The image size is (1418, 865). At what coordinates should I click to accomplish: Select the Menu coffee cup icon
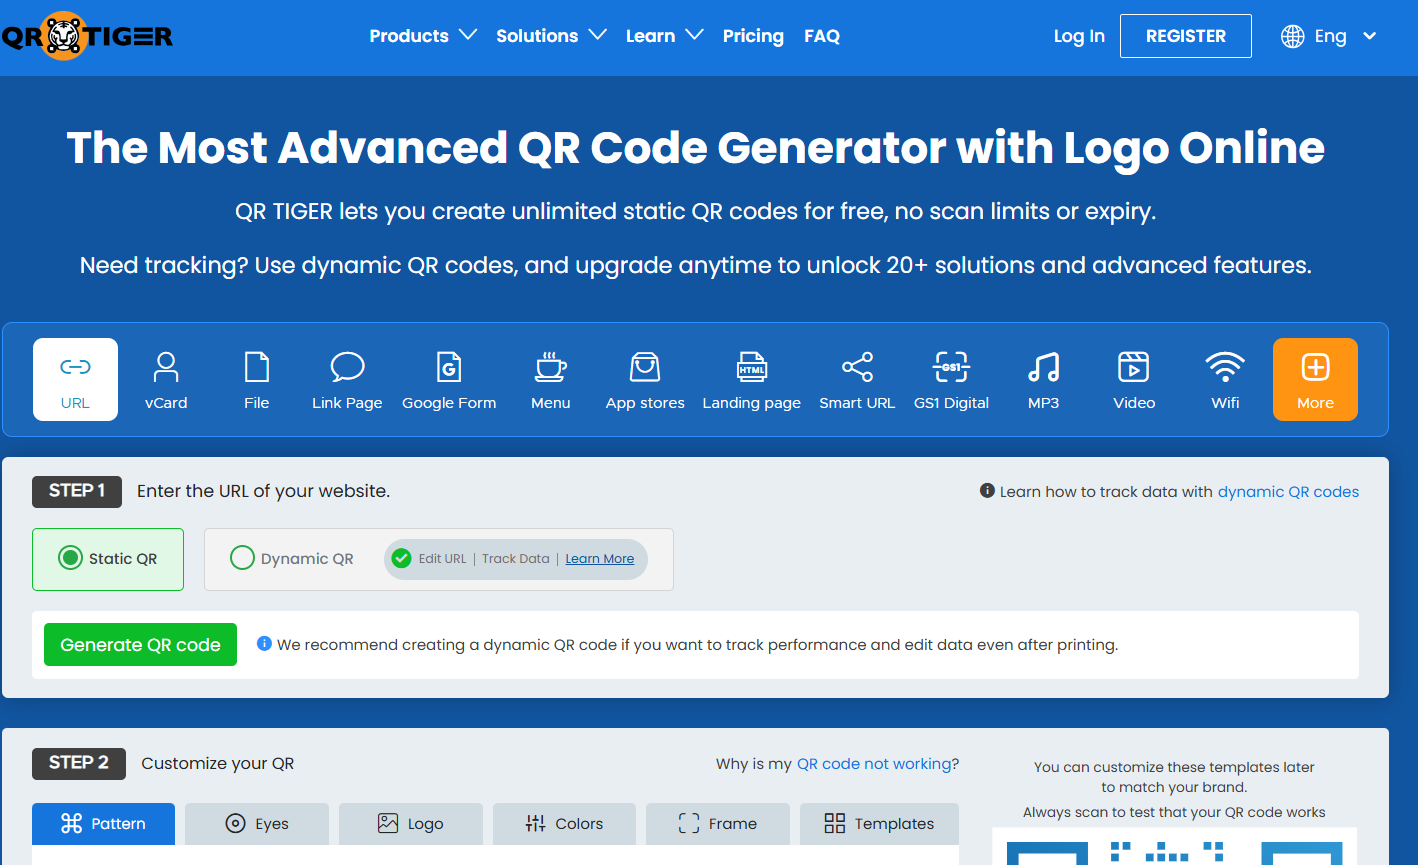(x=550, y=368)
